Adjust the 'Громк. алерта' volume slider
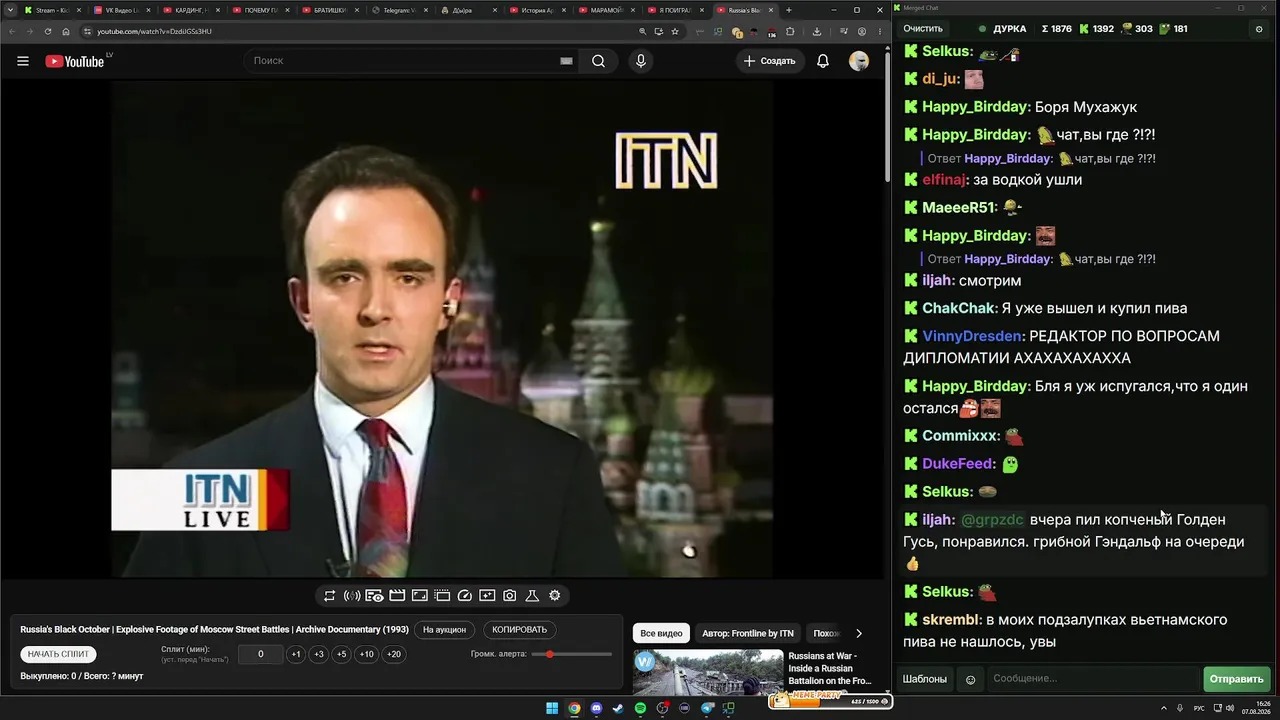 573,654
